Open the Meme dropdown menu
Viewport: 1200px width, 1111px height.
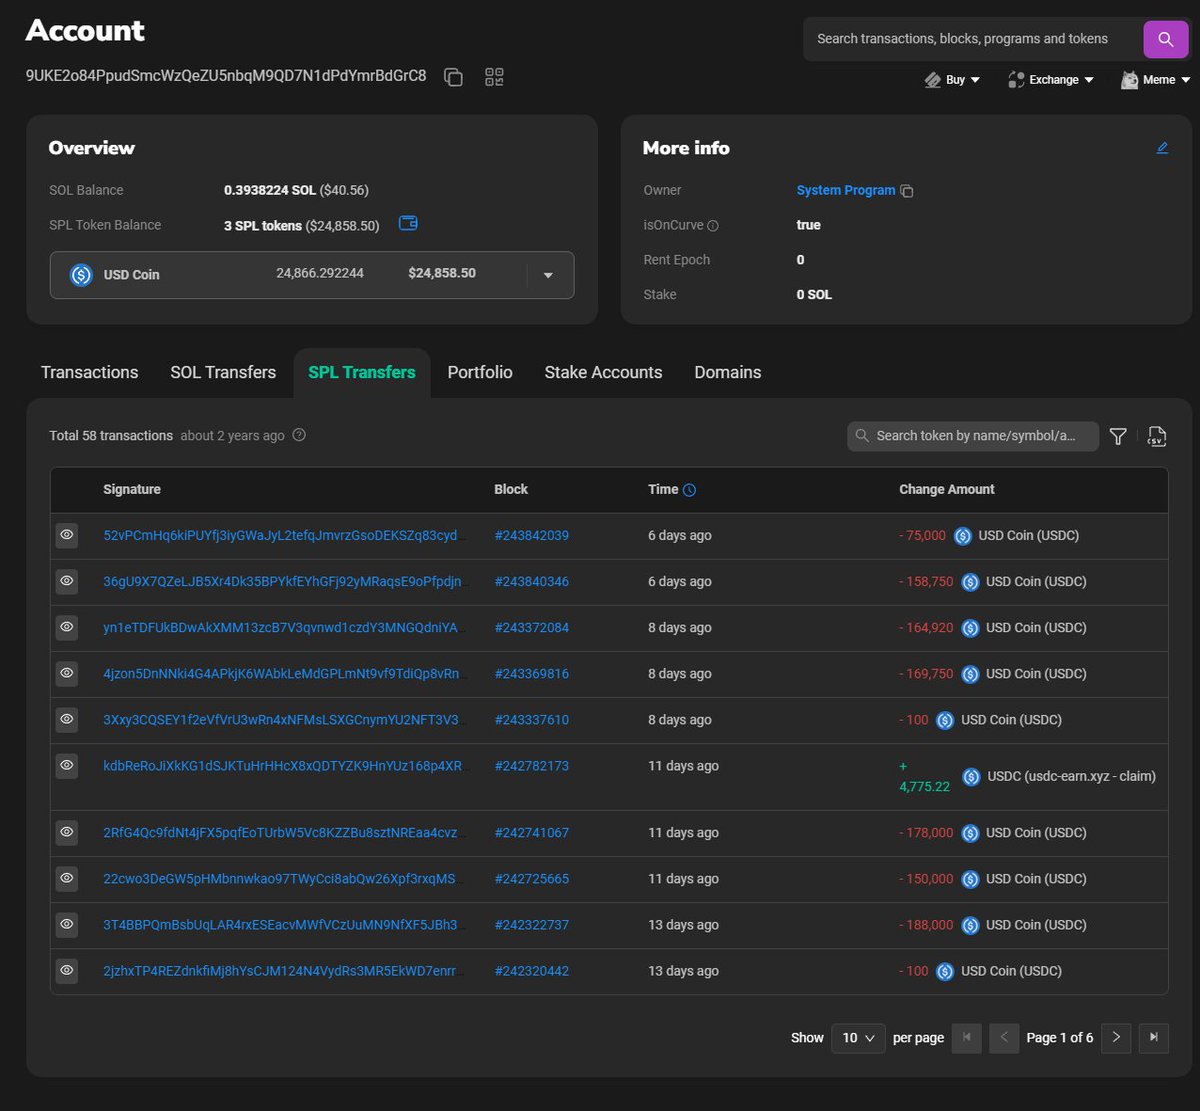click(1155, 80)
